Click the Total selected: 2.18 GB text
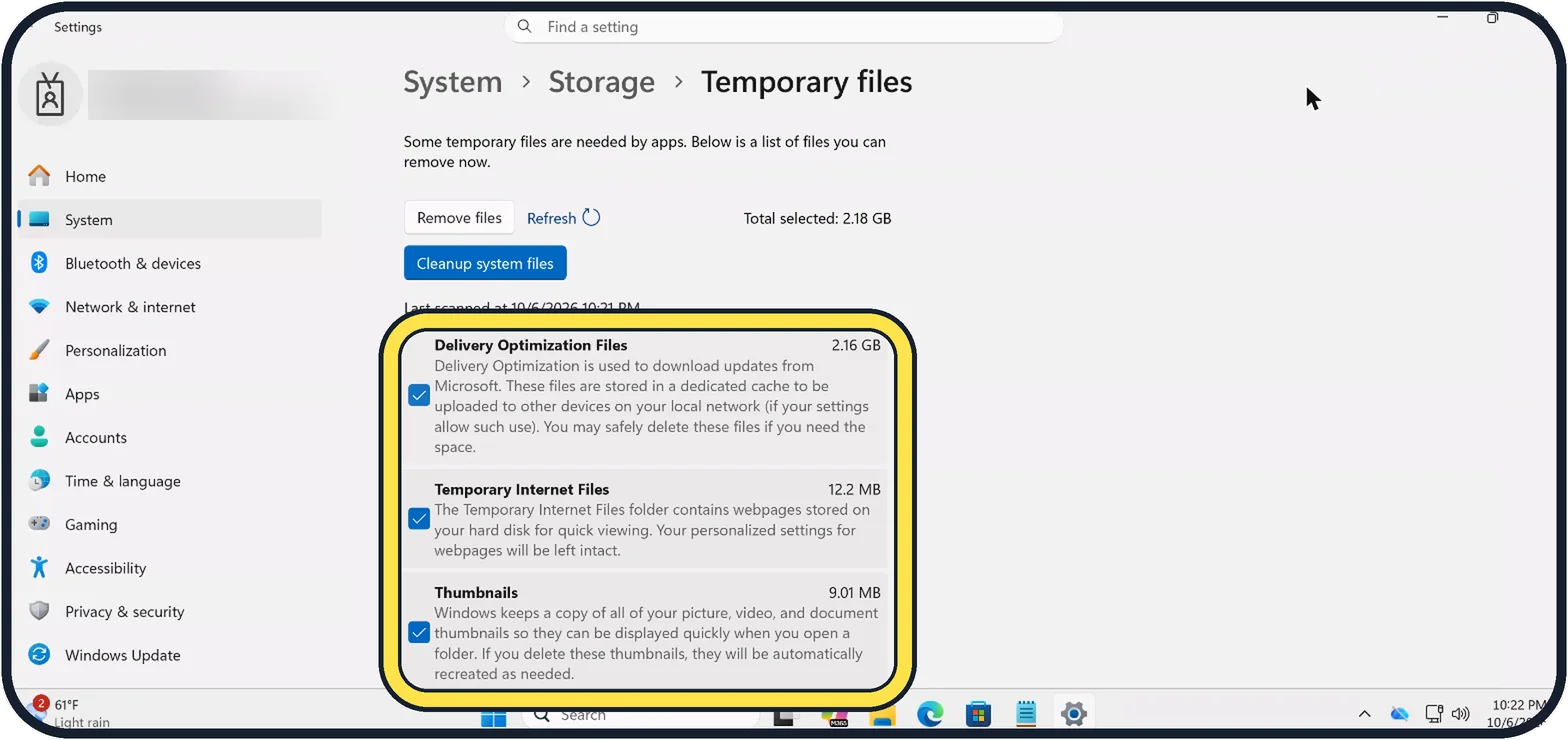This screenshot has height=740, width=1568. pos(817,218)
